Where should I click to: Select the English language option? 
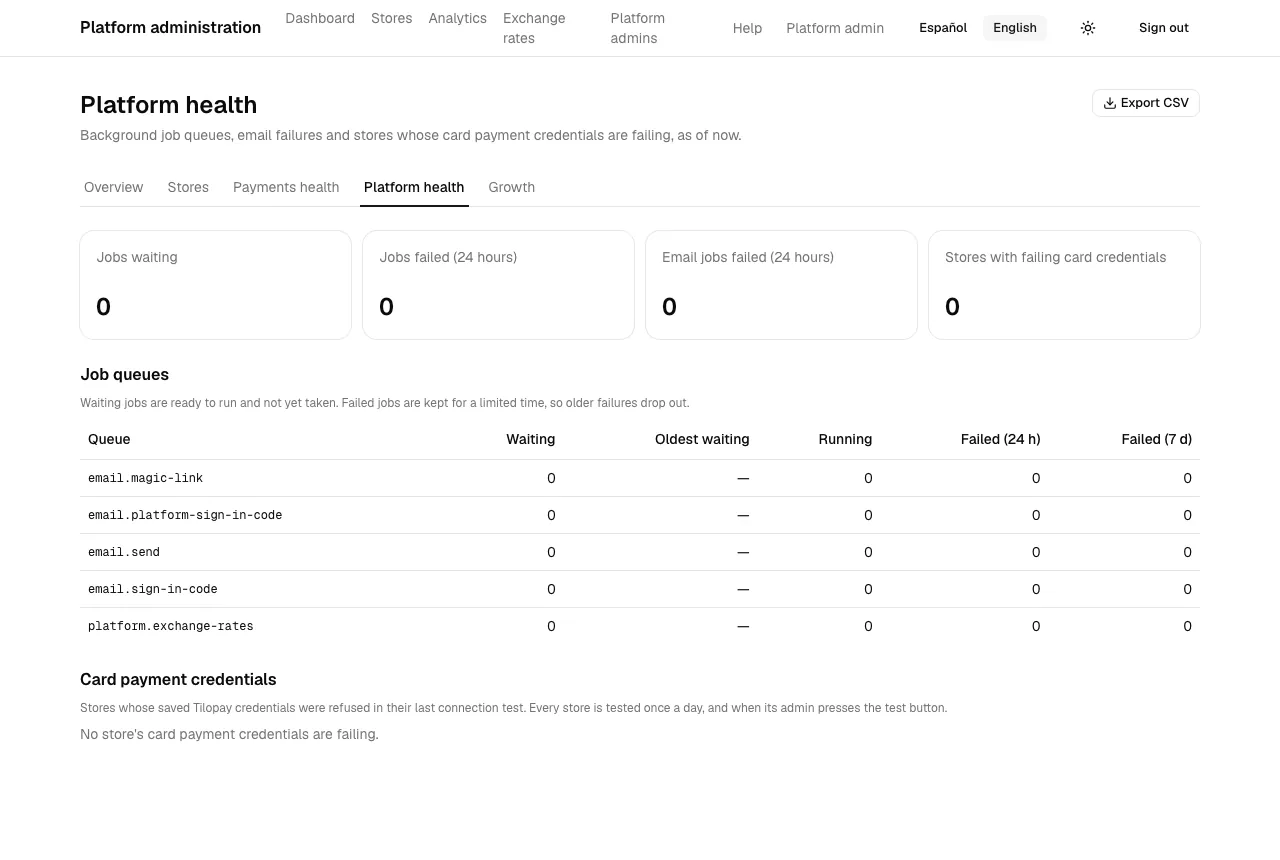pyautogui.click(x=1015, y=28)
